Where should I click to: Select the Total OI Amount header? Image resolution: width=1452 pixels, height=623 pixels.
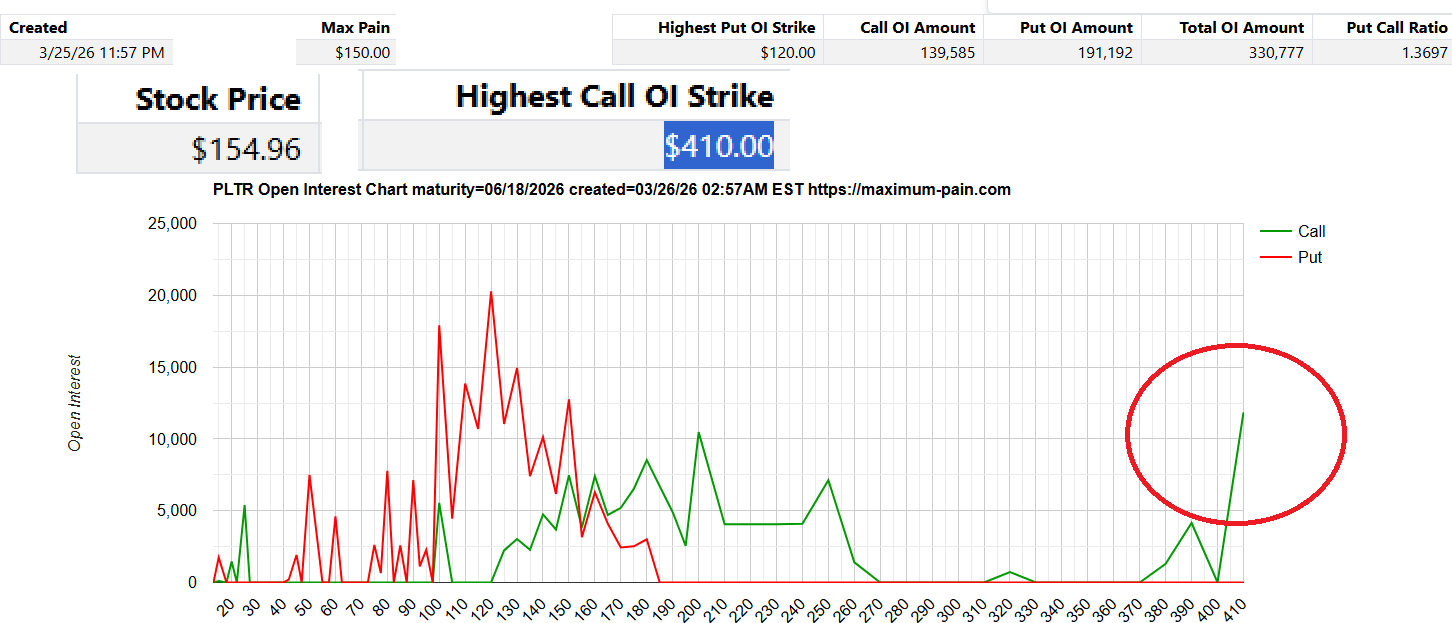1227,28
